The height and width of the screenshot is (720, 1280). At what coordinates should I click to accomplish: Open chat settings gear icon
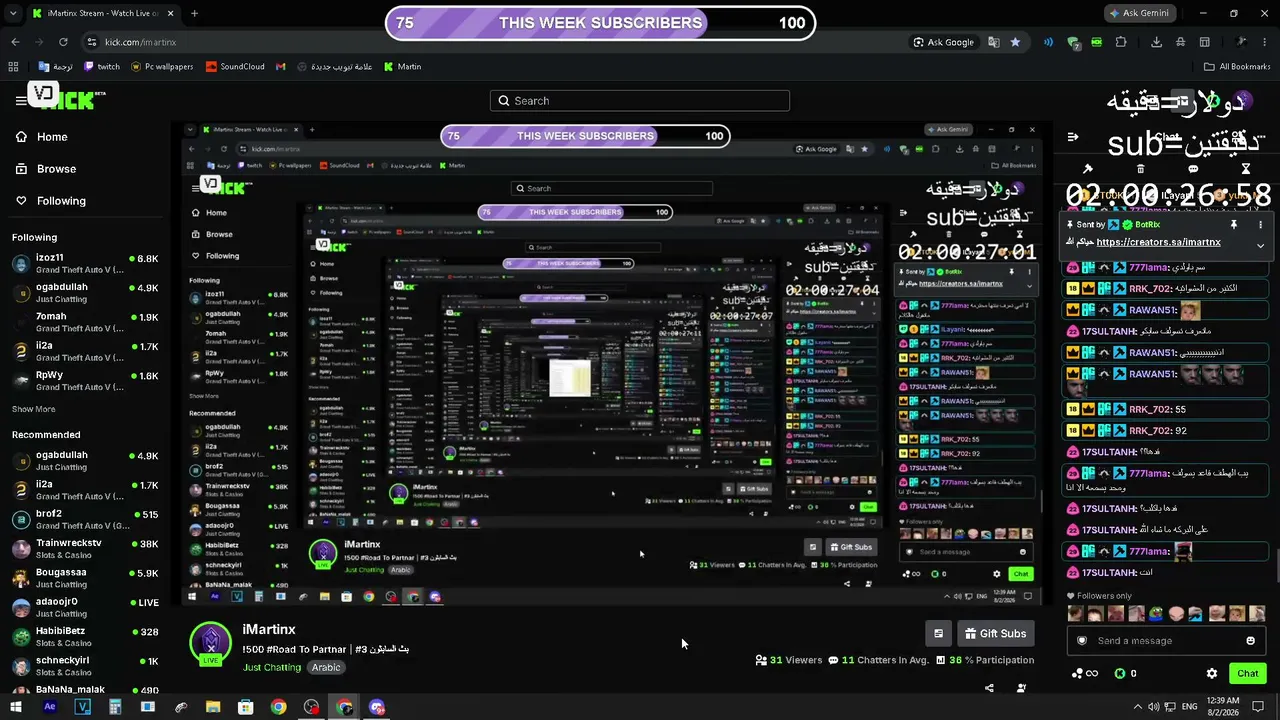click(x=1212, y=673)
